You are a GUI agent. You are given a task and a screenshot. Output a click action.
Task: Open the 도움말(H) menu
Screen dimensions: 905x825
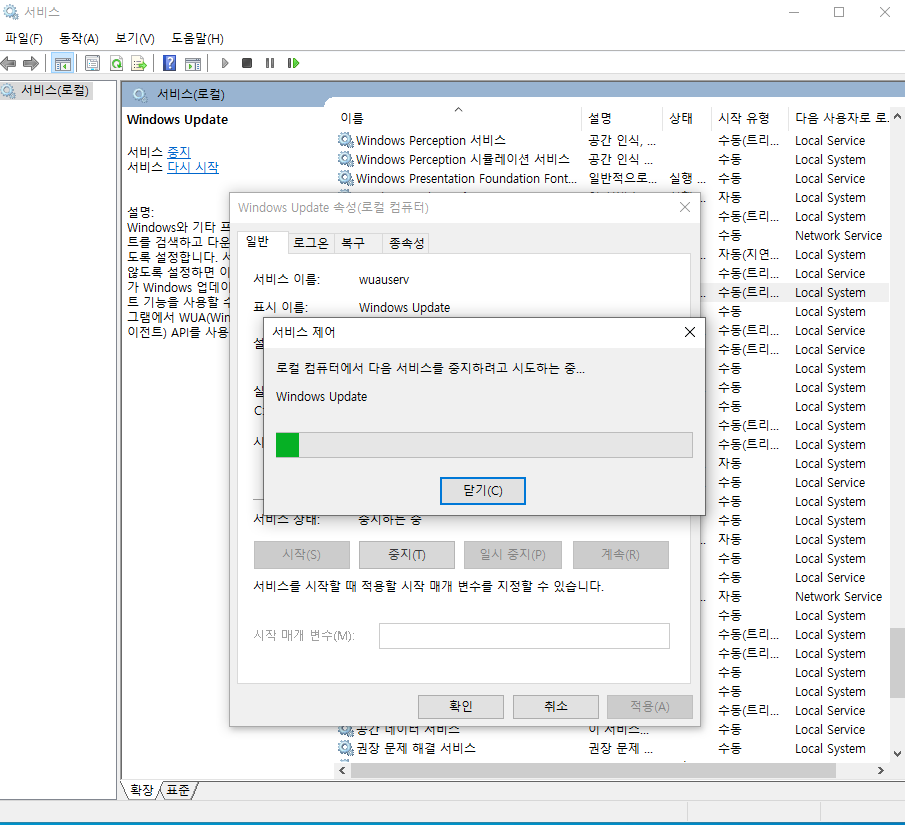(197, 39)
